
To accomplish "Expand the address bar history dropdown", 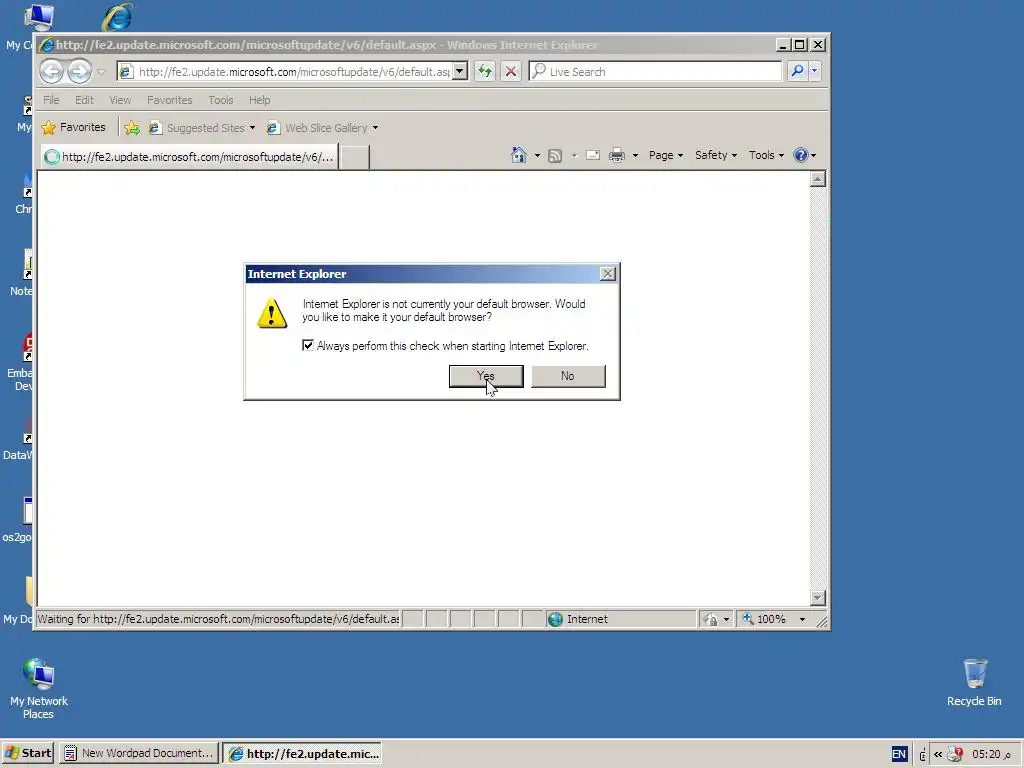I will [460, 71].
